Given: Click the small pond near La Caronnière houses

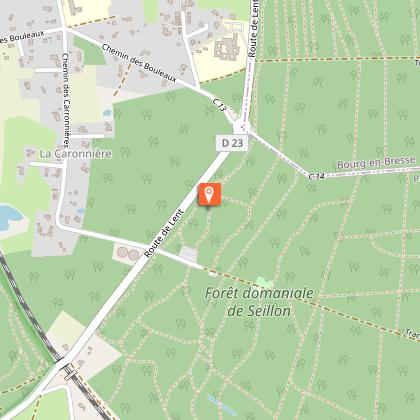Looking at the screenshot, I should tap(107, 112).
